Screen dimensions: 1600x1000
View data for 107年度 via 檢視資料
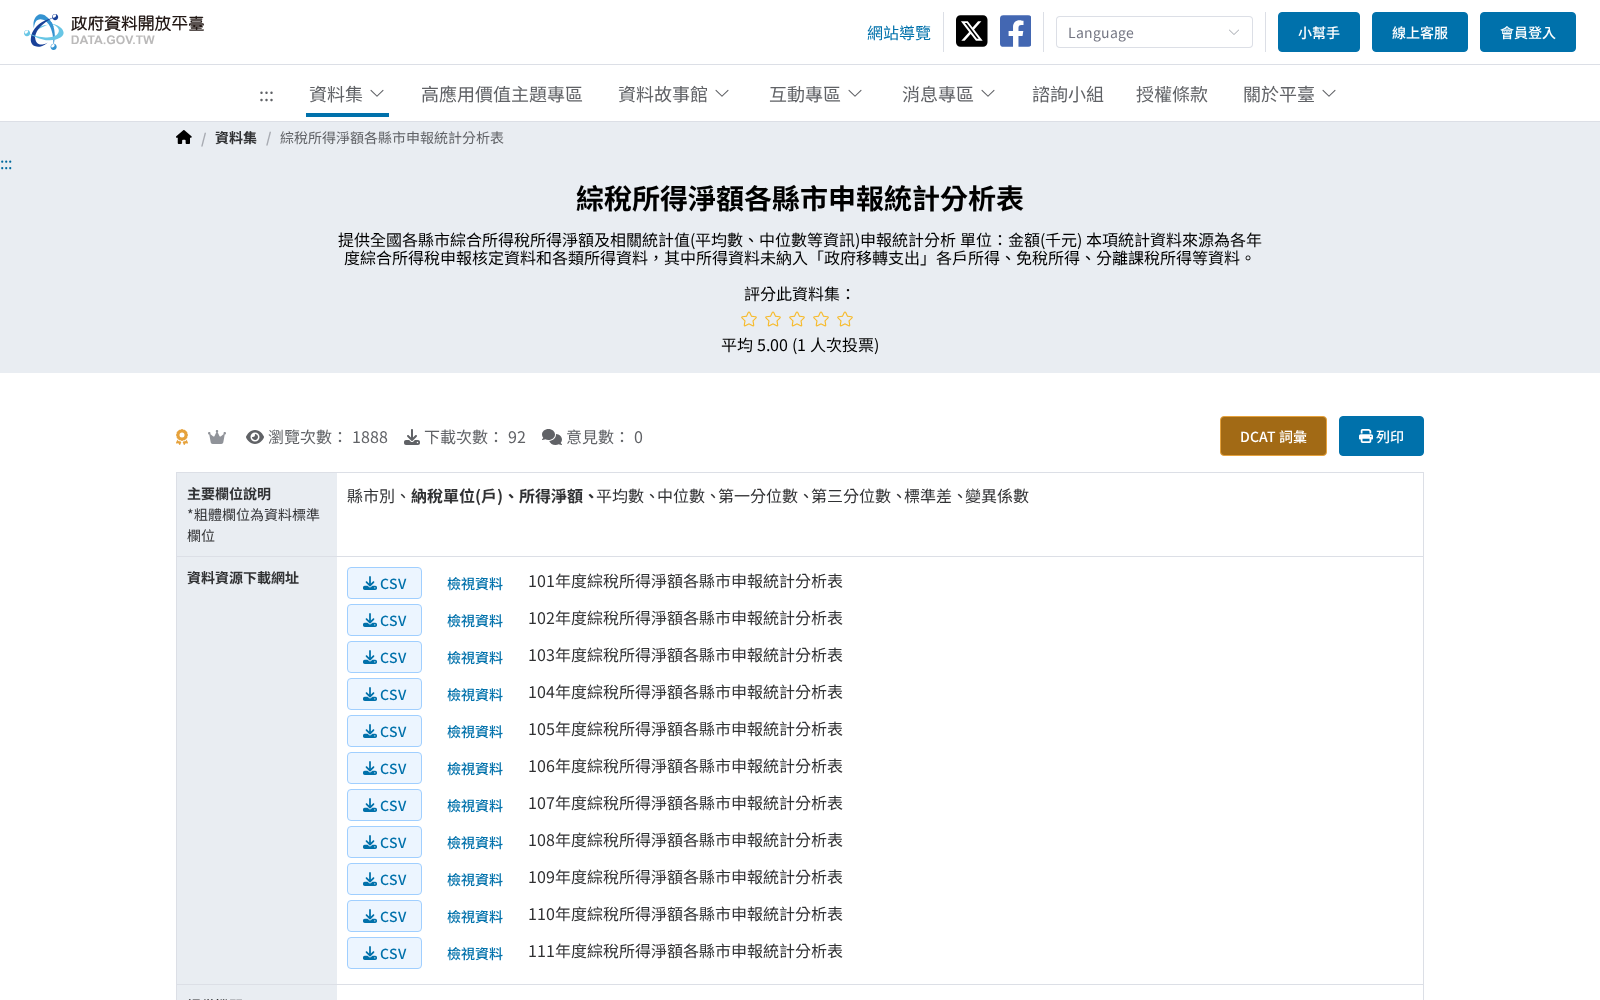(x=475, y=806)
